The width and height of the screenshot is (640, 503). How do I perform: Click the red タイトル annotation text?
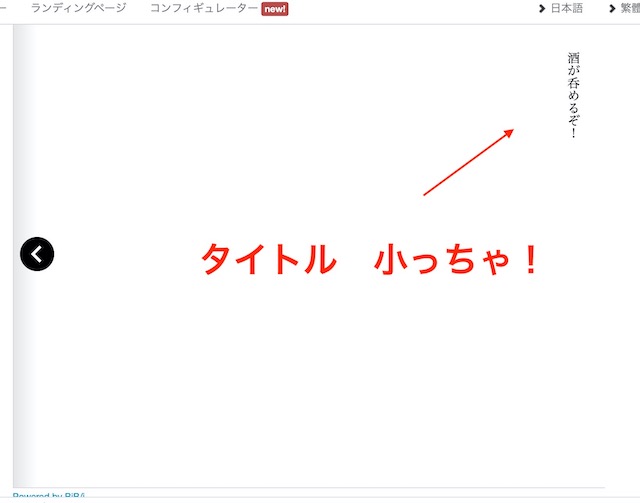pyautogui.click(x=268, y=260)
